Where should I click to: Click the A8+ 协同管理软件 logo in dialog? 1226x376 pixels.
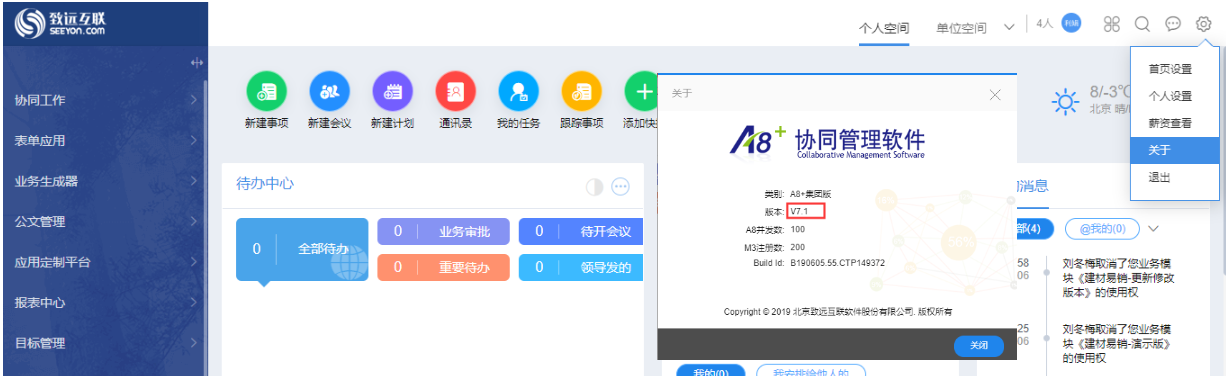828,141
